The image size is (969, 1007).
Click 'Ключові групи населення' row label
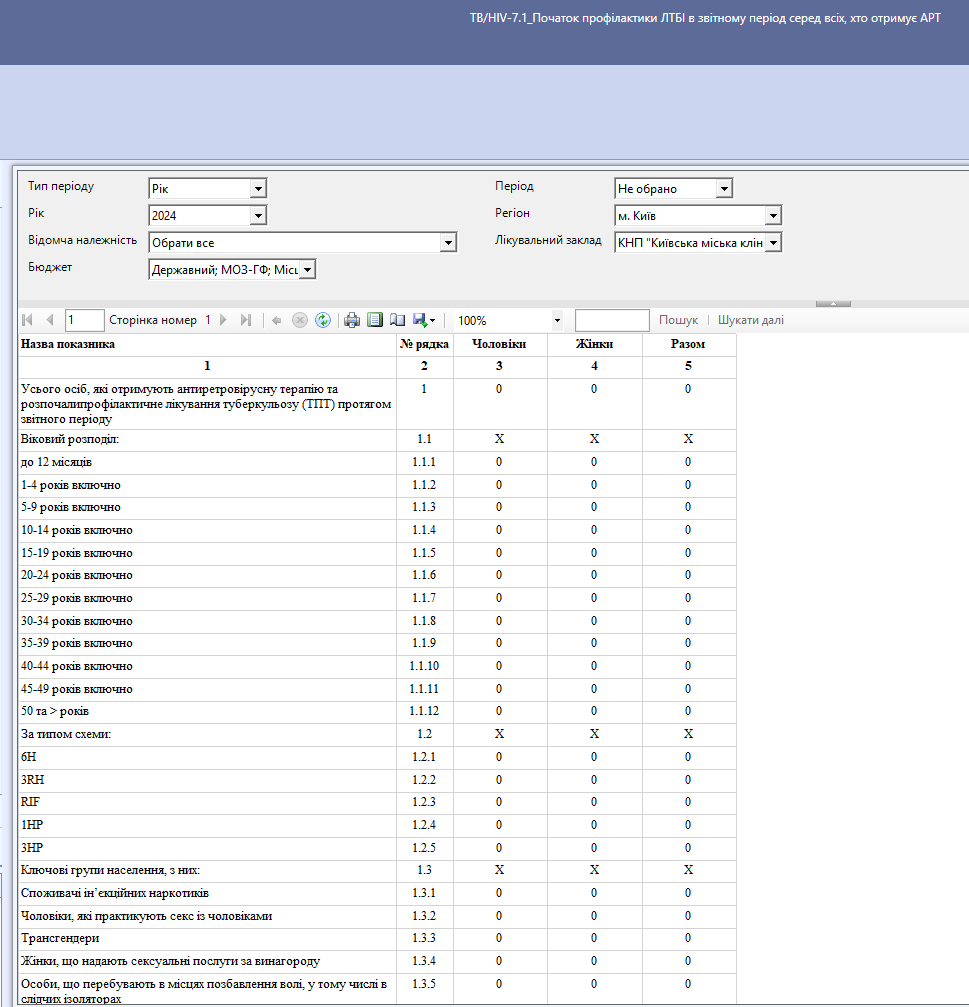coord(110,870)
